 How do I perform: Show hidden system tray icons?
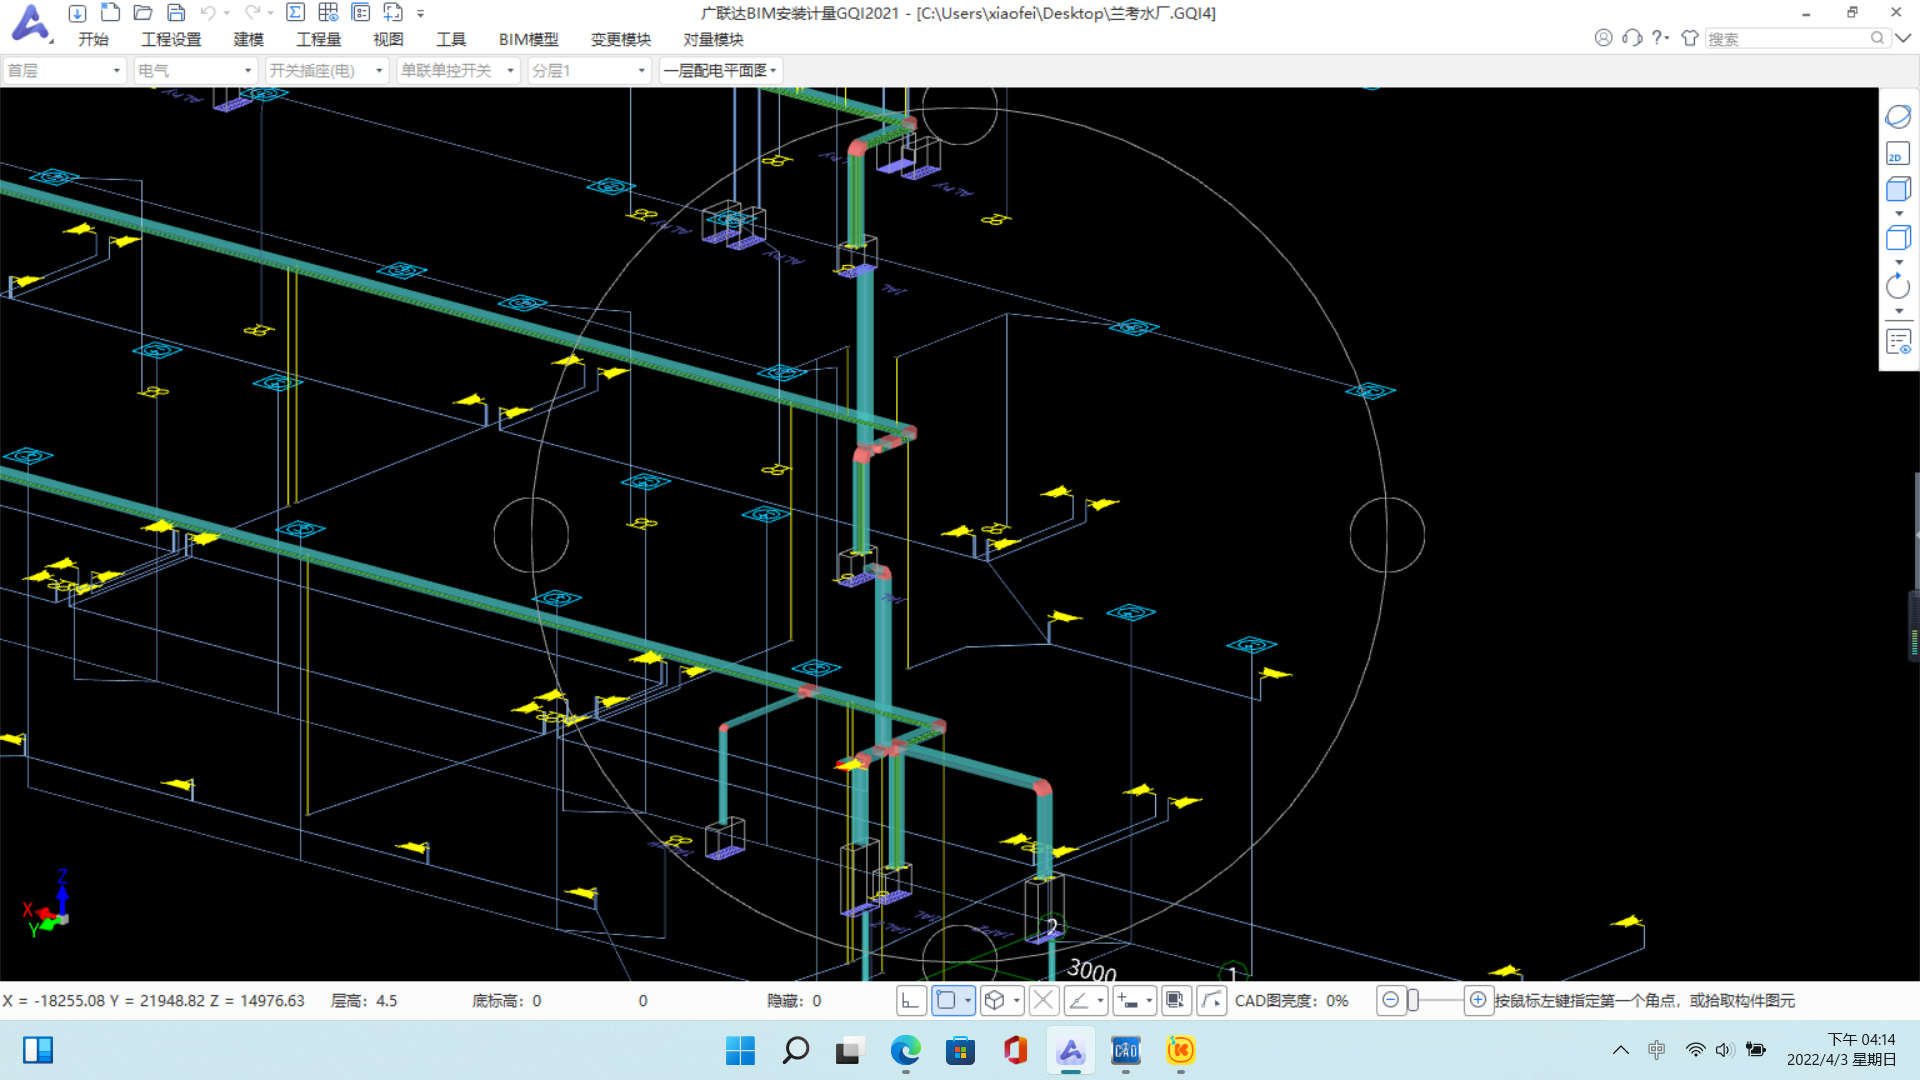point(1620,1050)
